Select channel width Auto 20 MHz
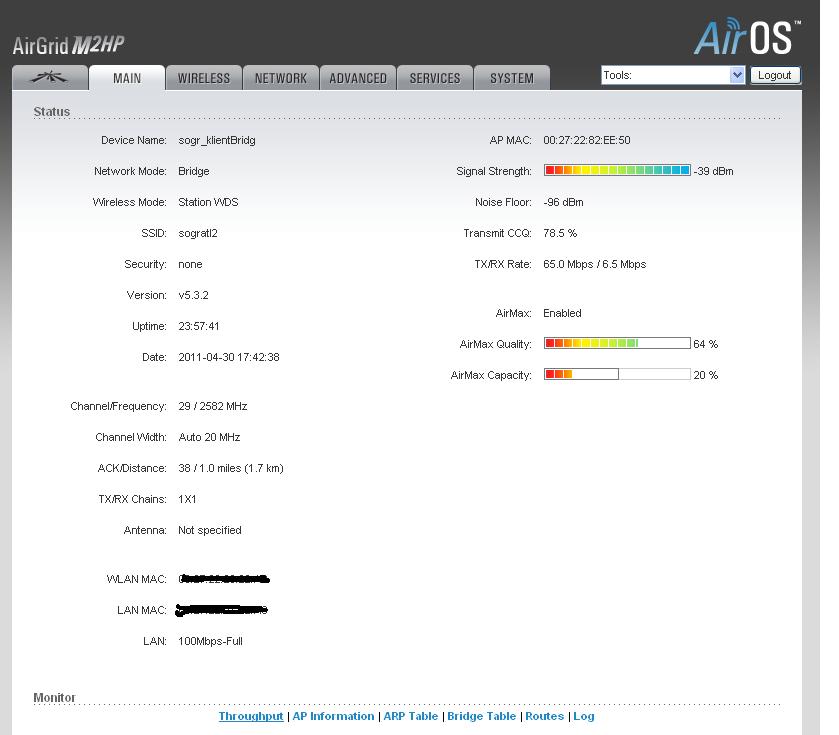The height and width of the screenshot is (735, 839). 209,438
